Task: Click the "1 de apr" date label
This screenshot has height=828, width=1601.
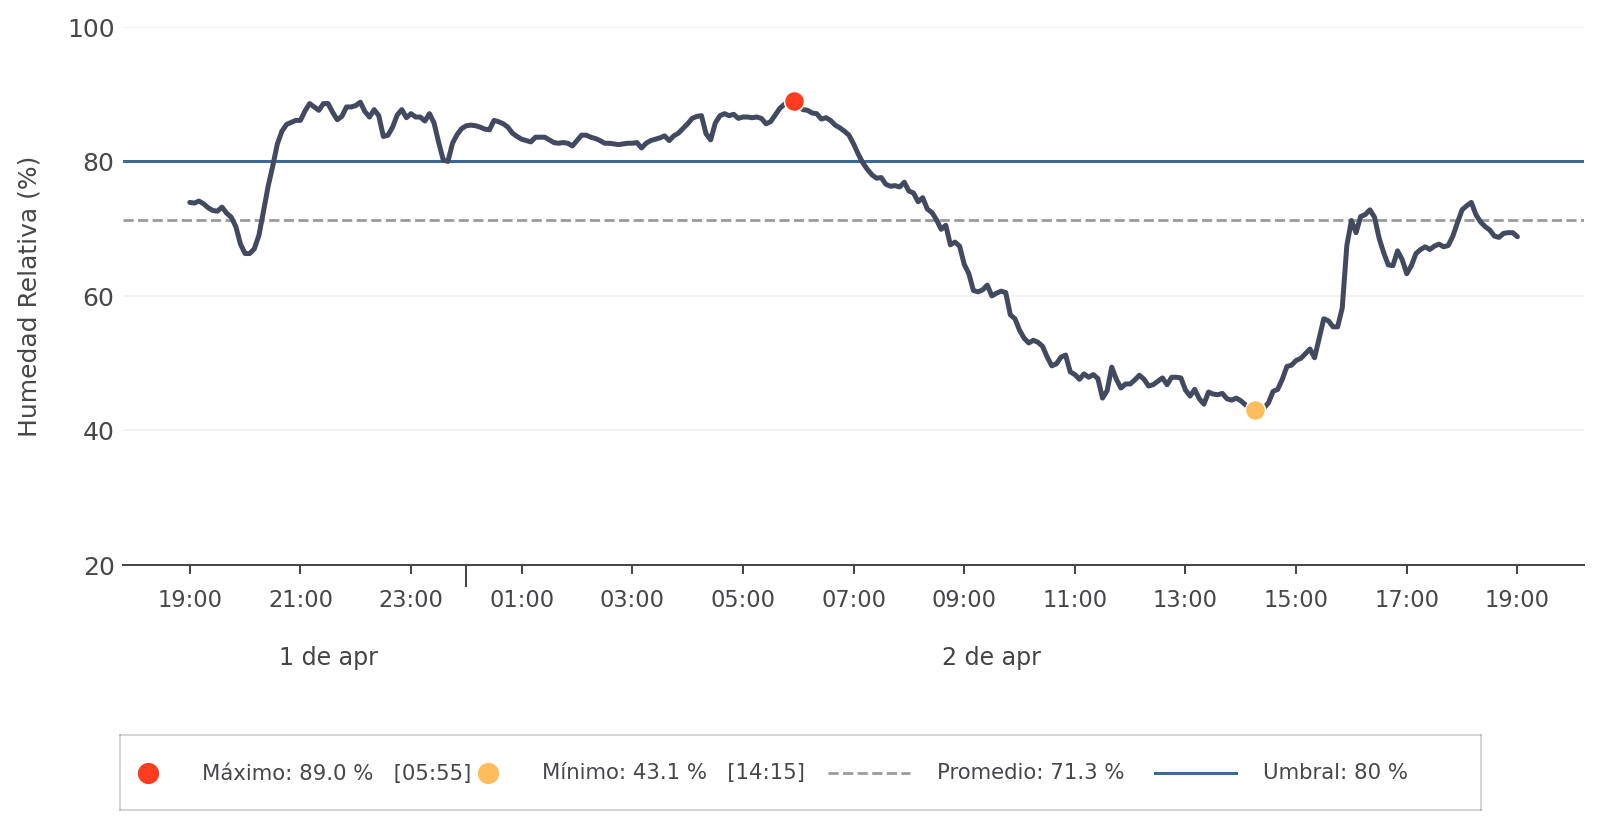Action: (x=328, y=657)
